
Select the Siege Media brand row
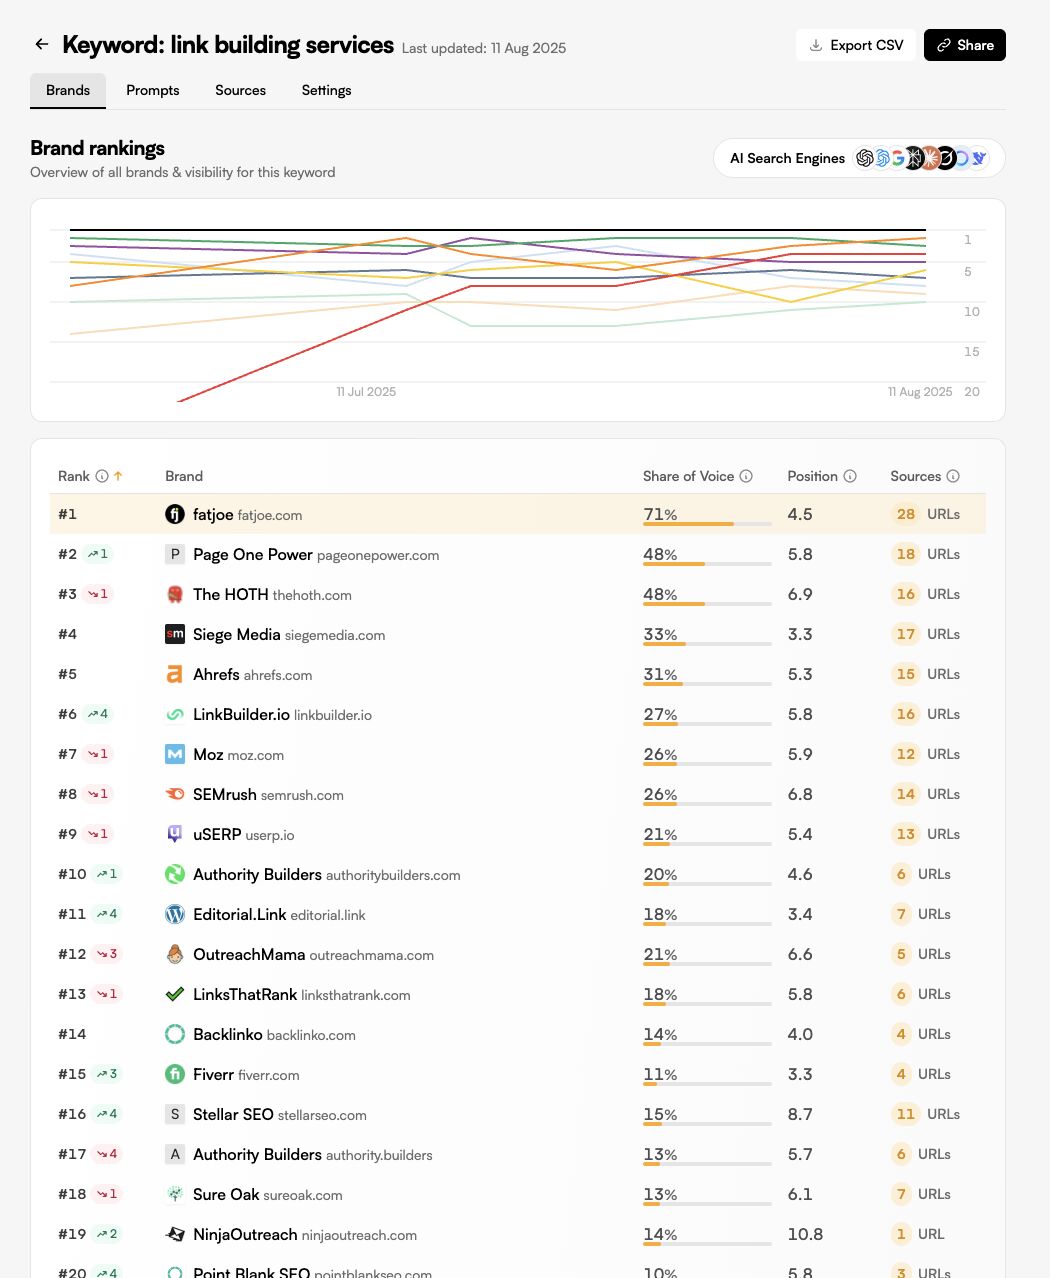tap(518, 634)
